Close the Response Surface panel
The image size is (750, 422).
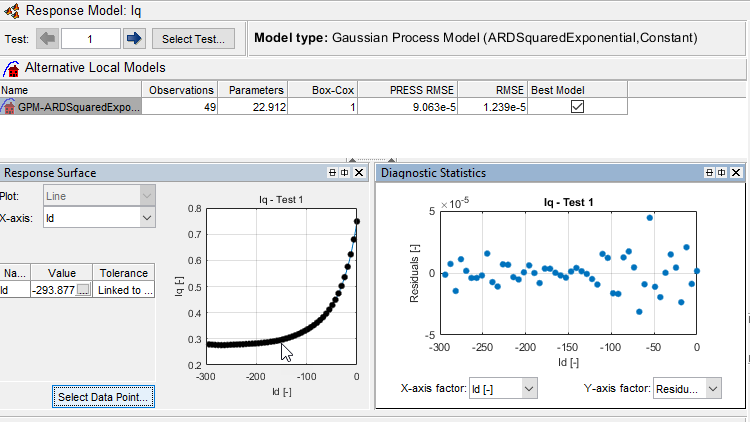(x=359, y=173)
